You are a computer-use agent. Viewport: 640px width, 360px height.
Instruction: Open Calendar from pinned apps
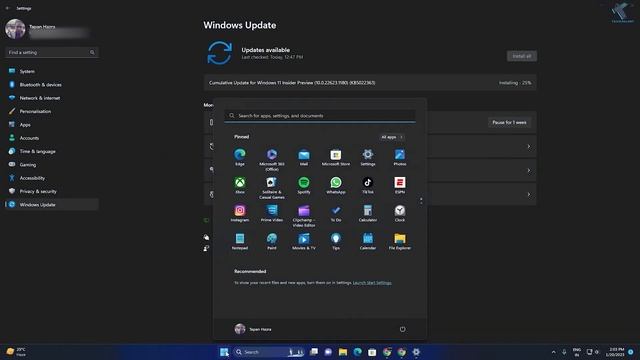[368, 241]
